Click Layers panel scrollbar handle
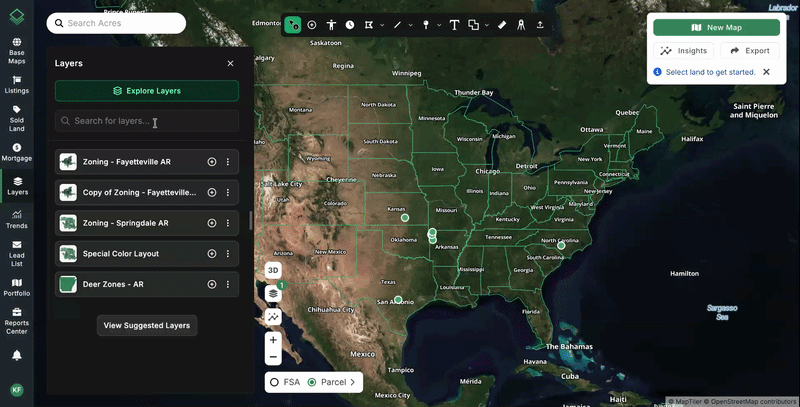The image size is (800, 407). 251,220
